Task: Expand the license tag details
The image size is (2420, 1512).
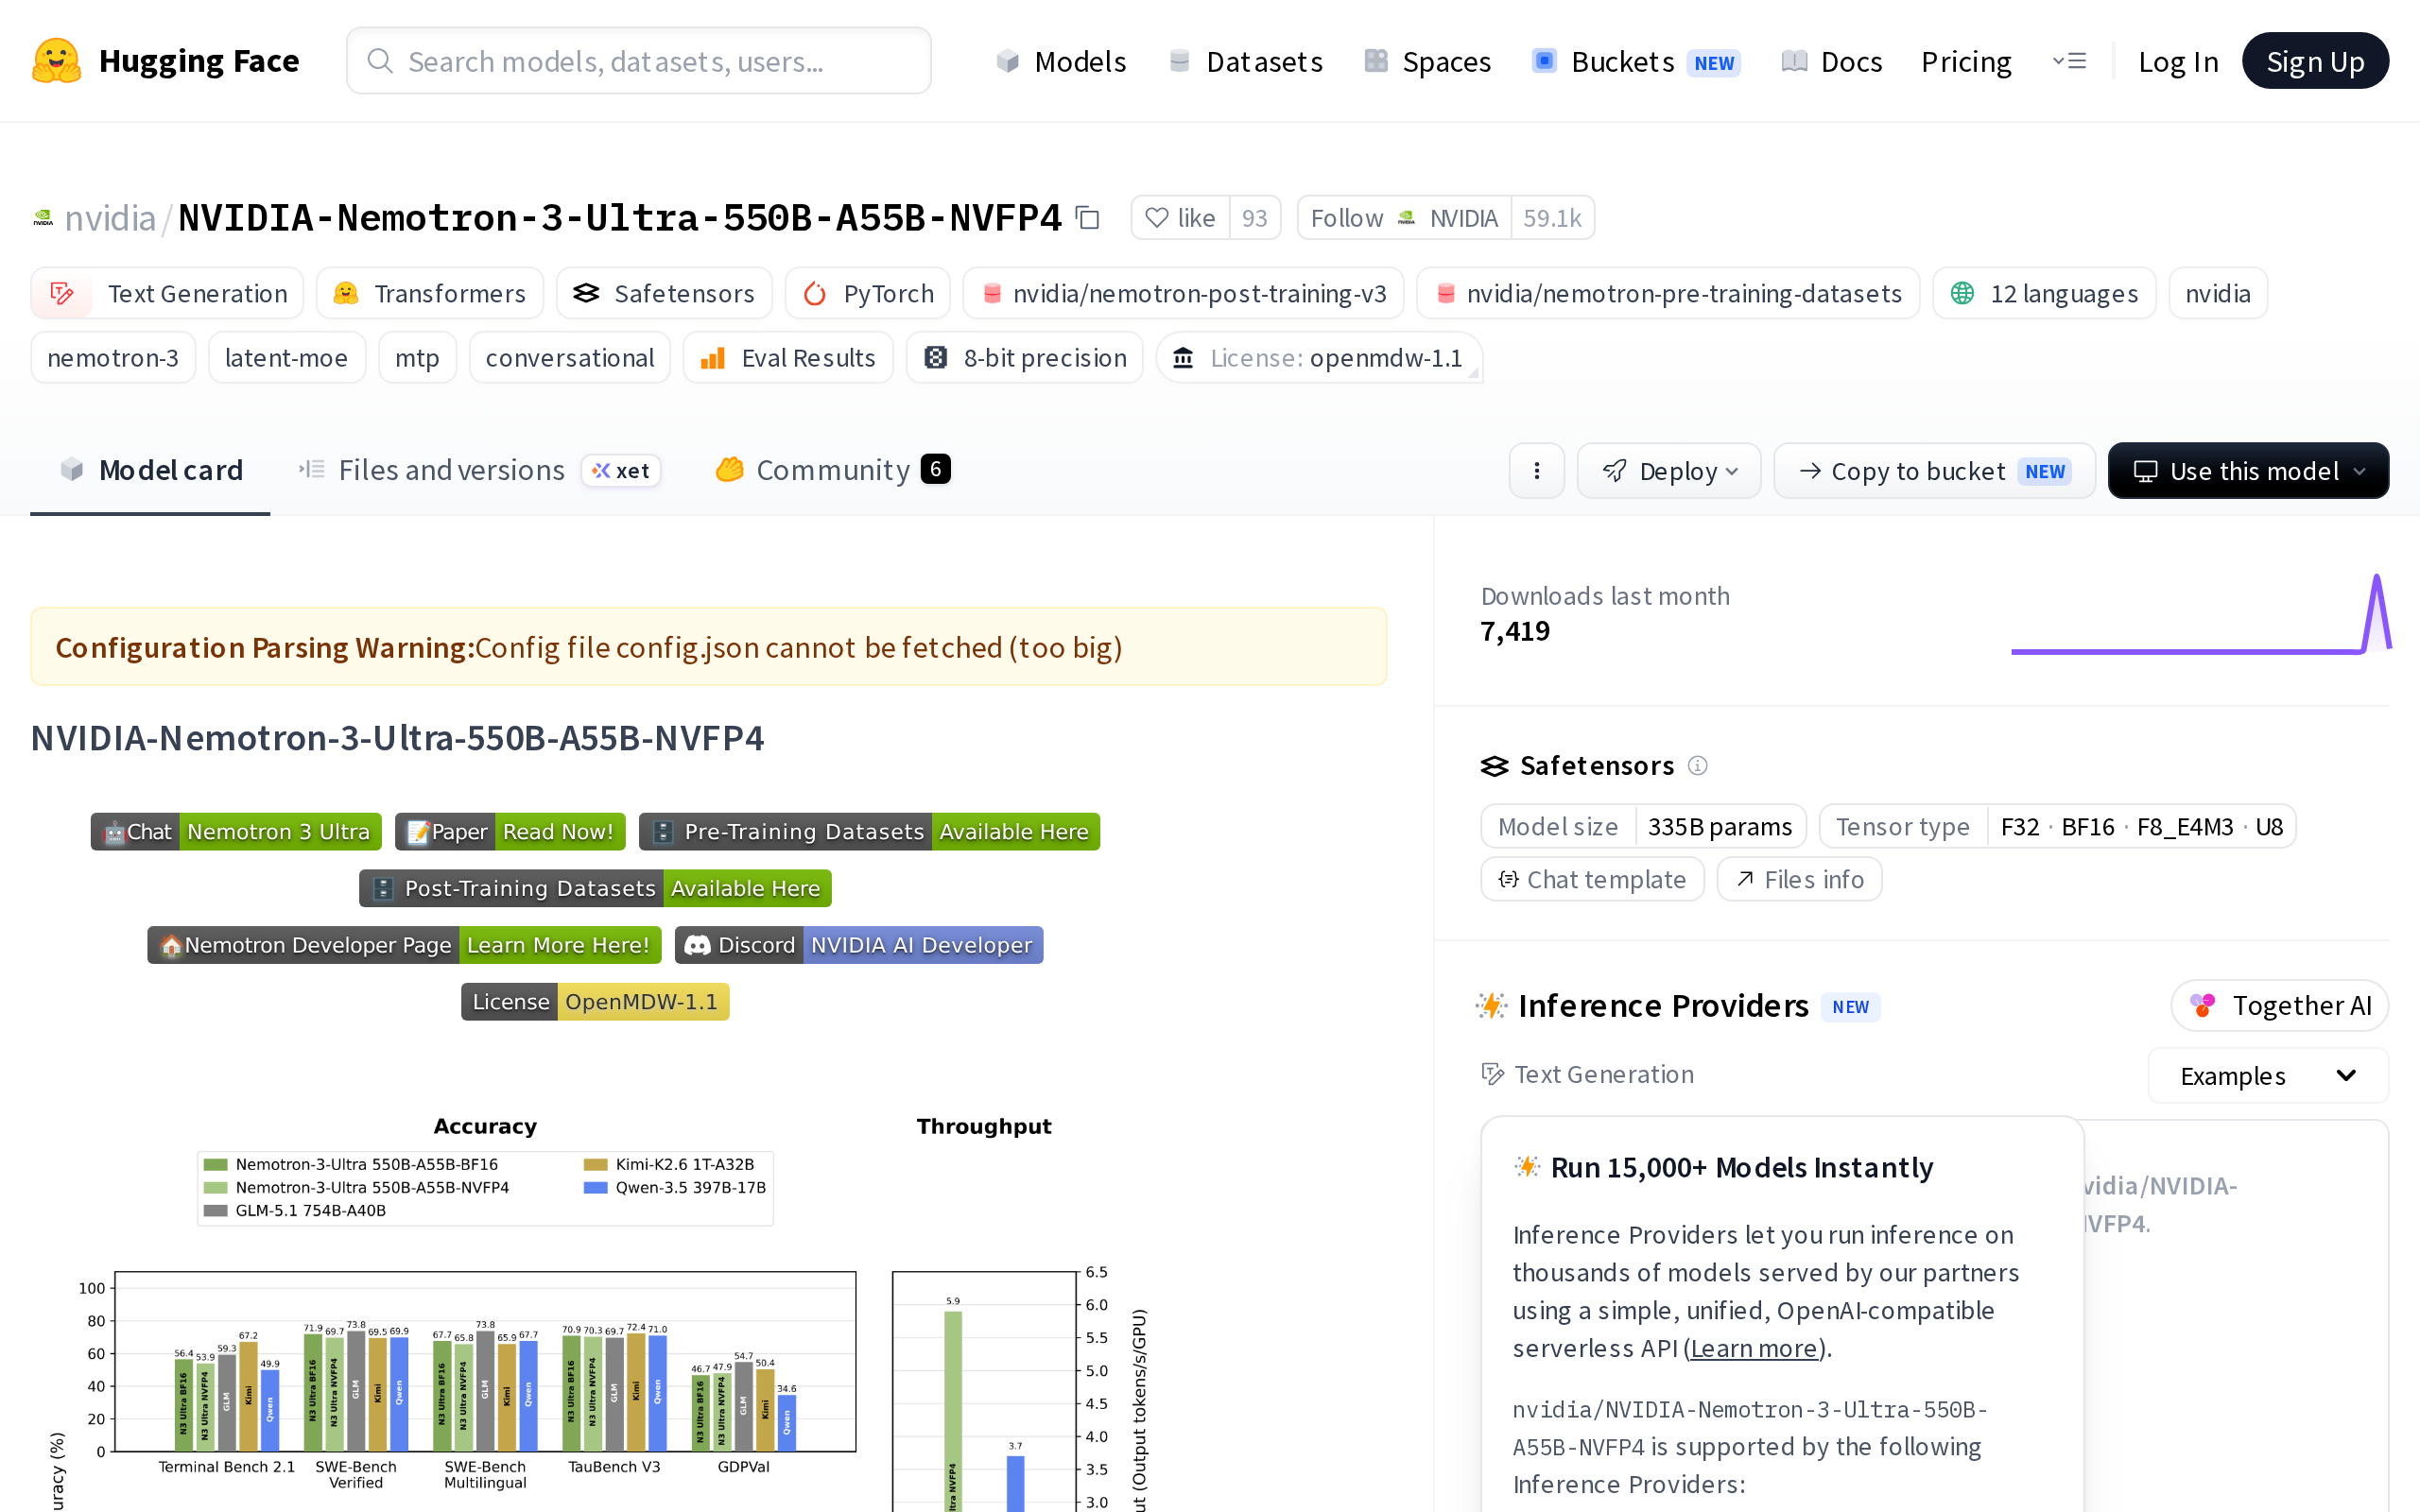Action: [x=1319, y=358]
